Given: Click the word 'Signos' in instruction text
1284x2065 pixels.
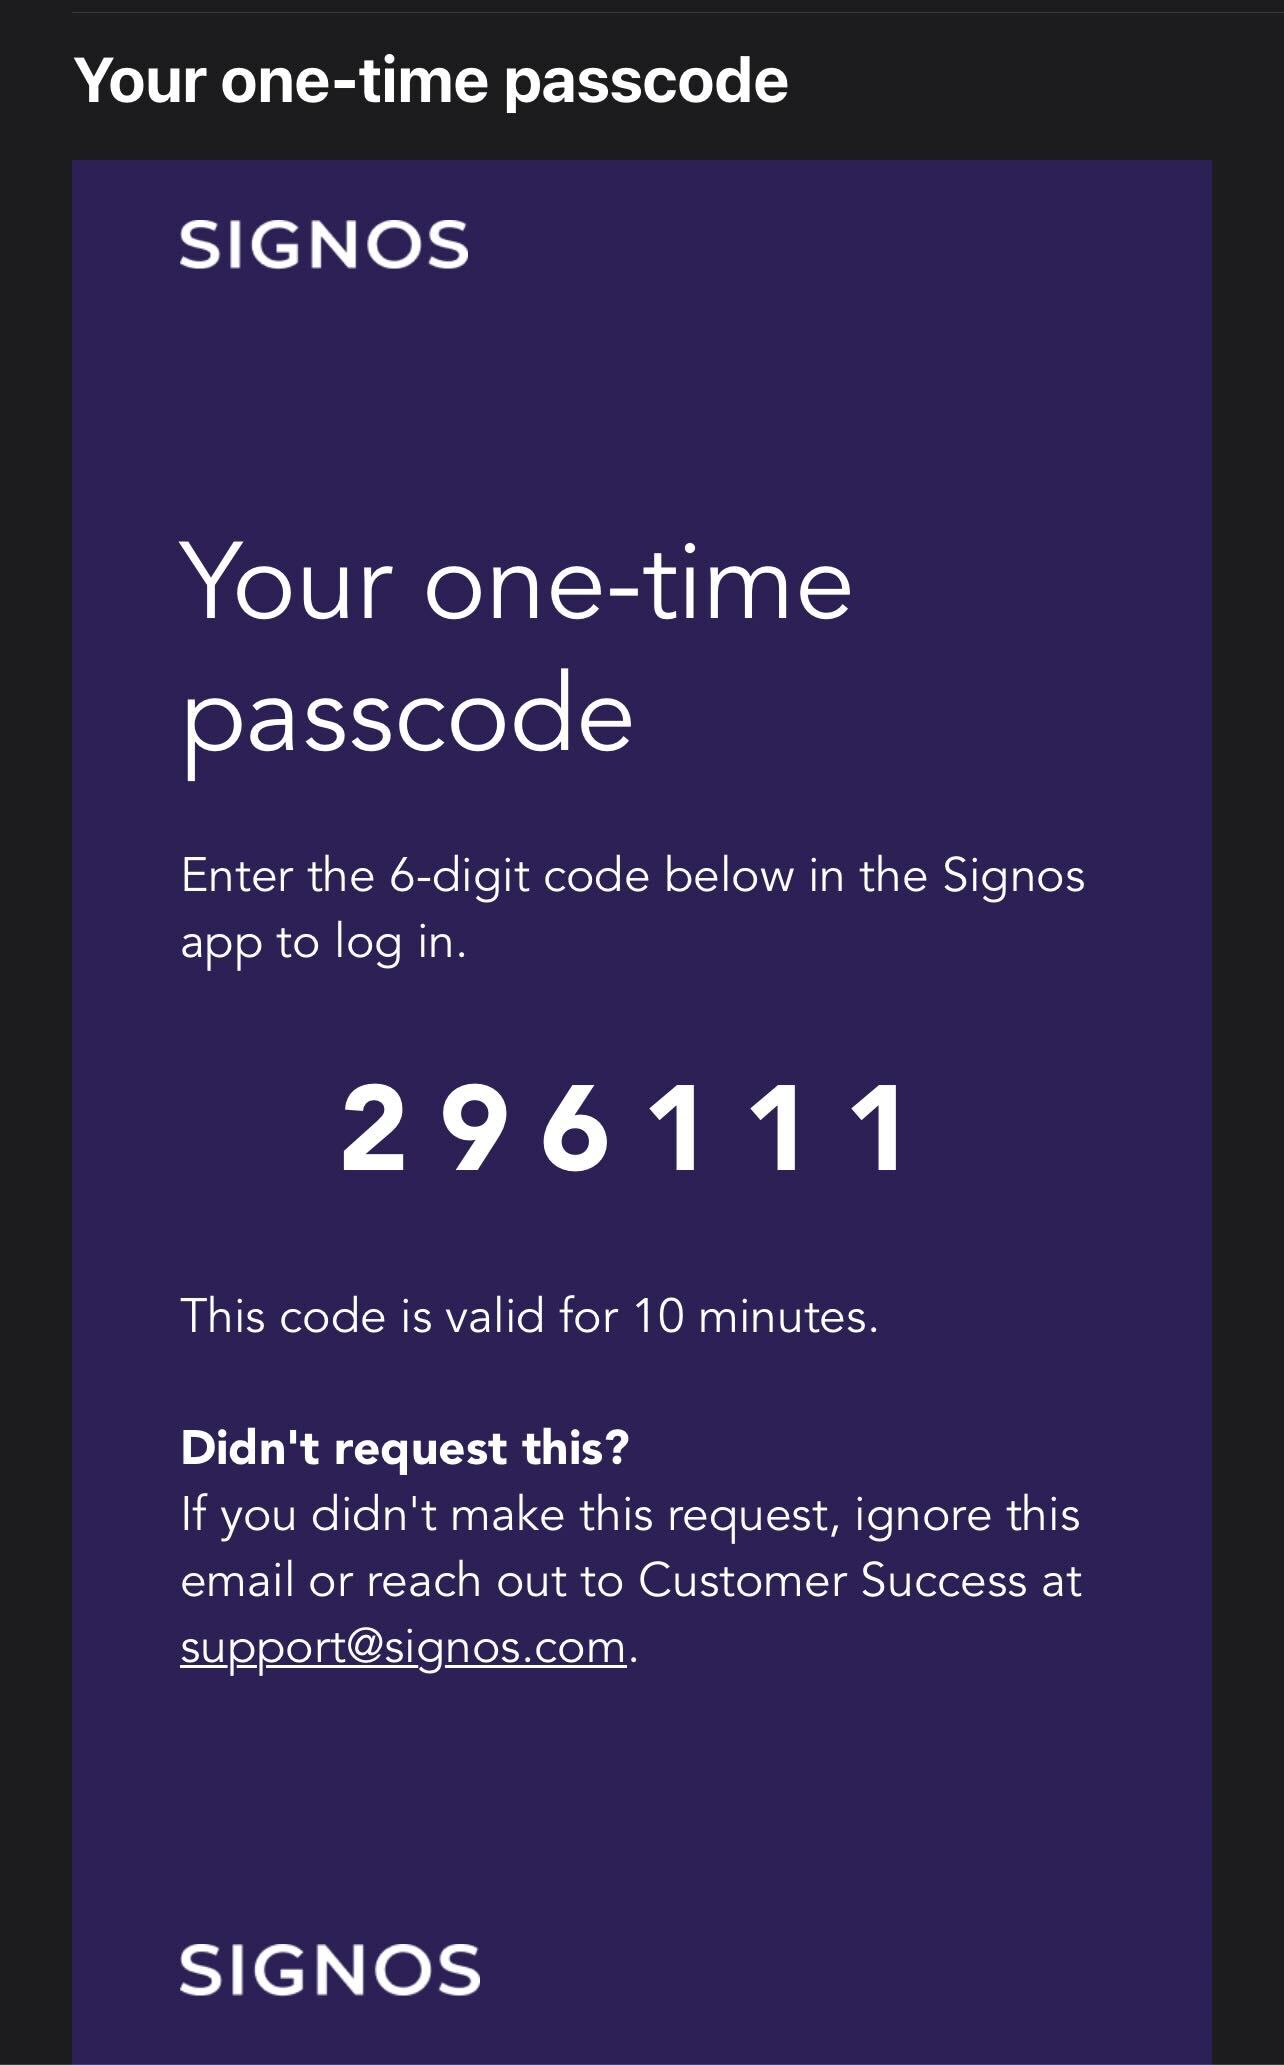Looking at the screenshot, I should [x=1013, y=875].
